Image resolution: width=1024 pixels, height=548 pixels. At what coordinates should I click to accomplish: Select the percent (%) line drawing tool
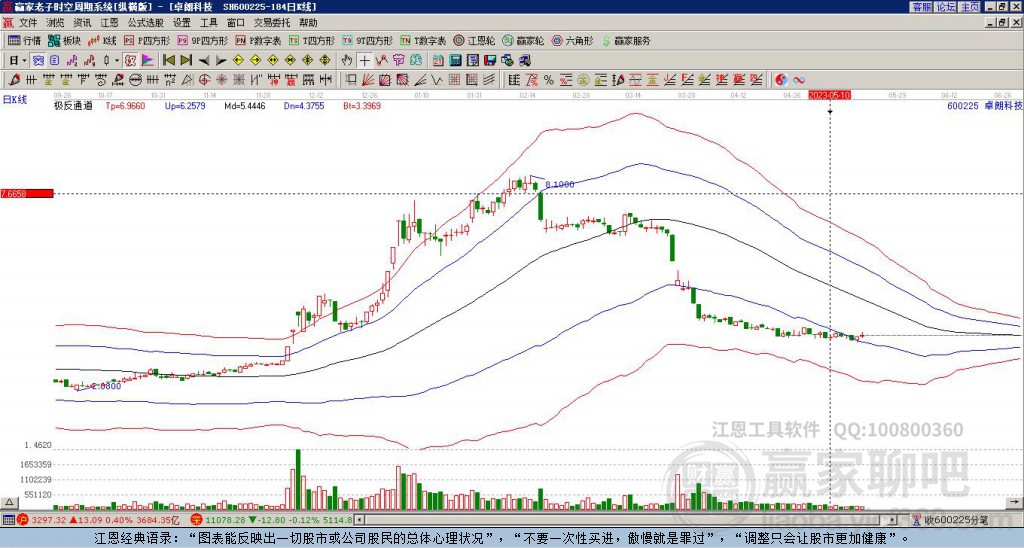[x=548, y=79]
